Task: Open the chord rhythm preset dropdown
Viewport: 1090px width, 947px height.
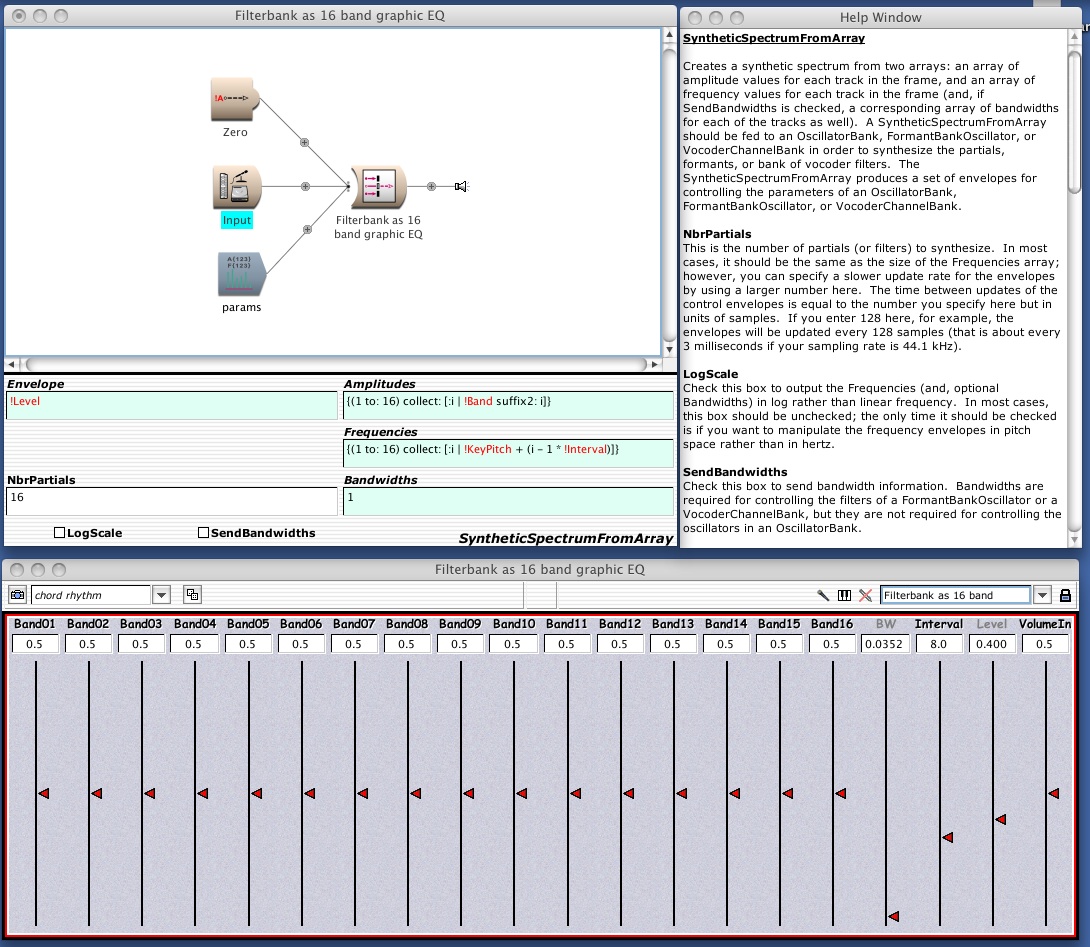Action: click(161, 595)
